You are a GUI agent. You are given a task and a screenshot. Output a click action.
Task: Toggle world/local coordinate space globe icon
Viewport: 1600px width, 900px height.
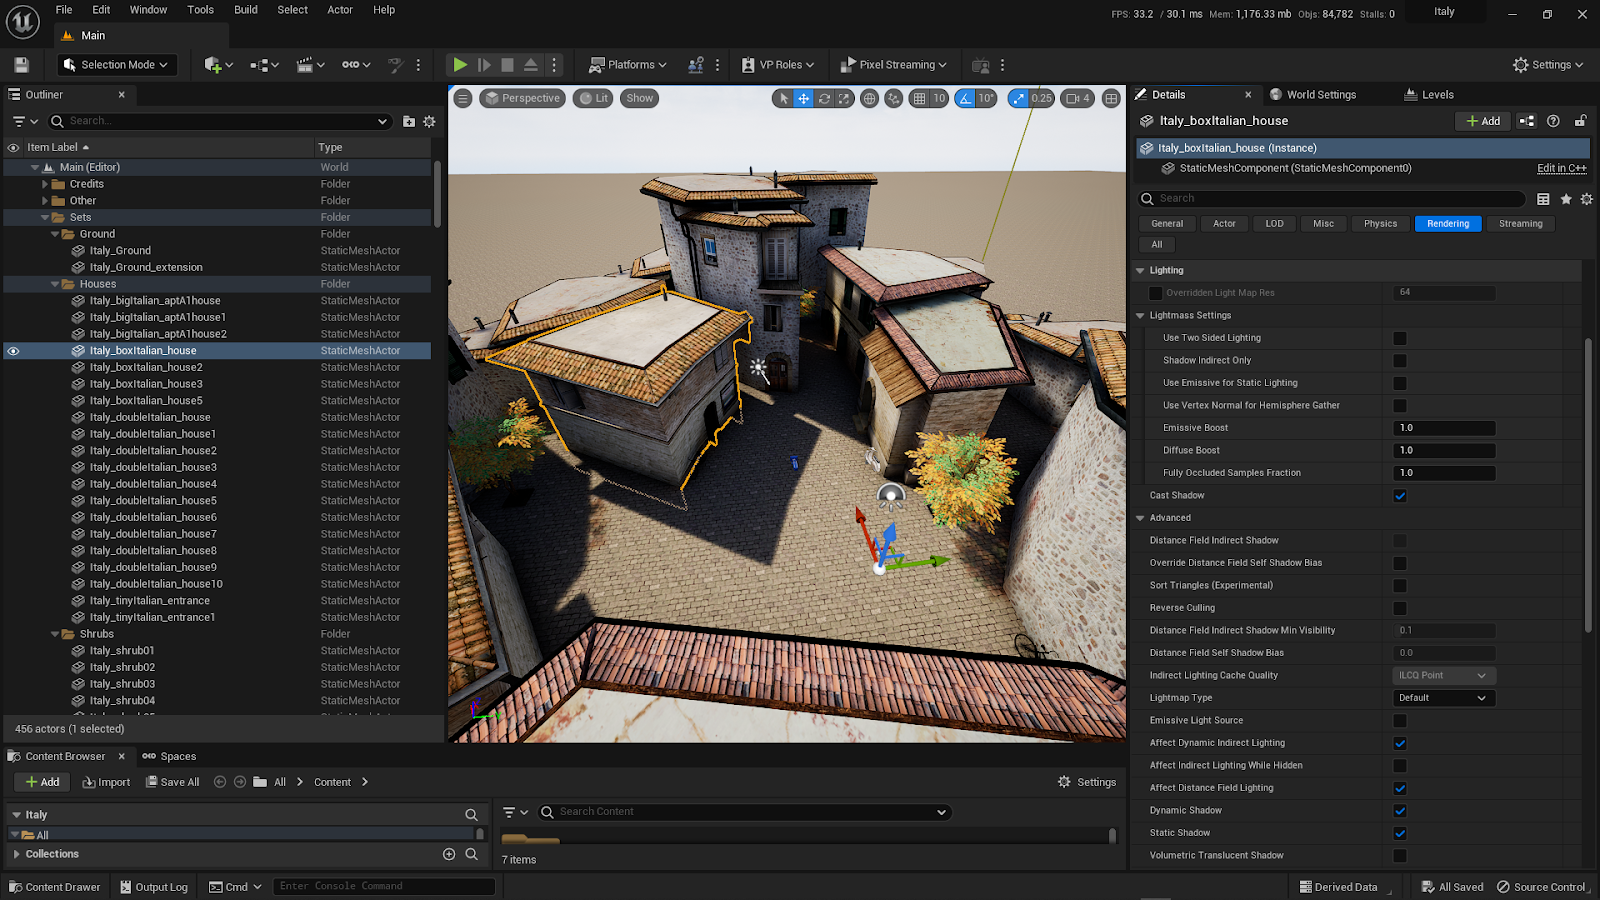[x=870, y=98]
